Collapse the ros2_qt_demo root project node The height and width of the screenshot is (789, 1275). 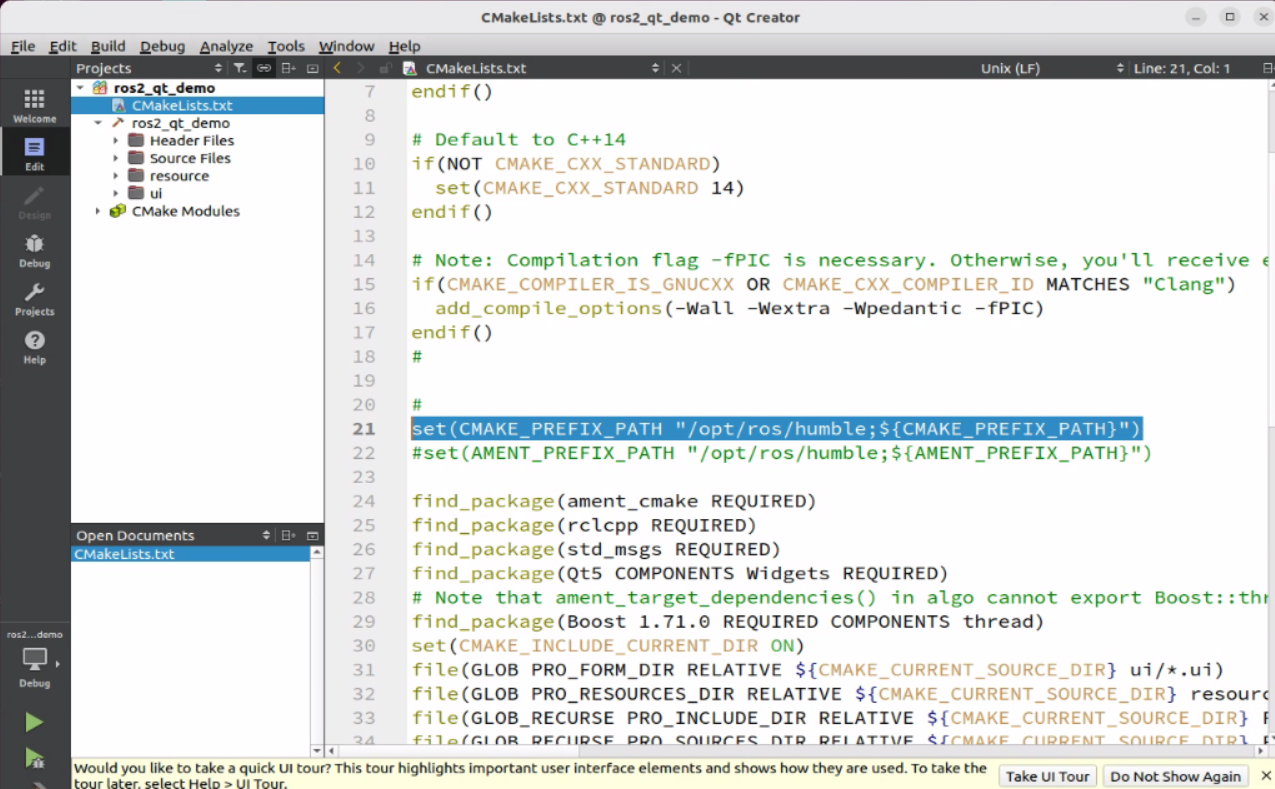80,88
